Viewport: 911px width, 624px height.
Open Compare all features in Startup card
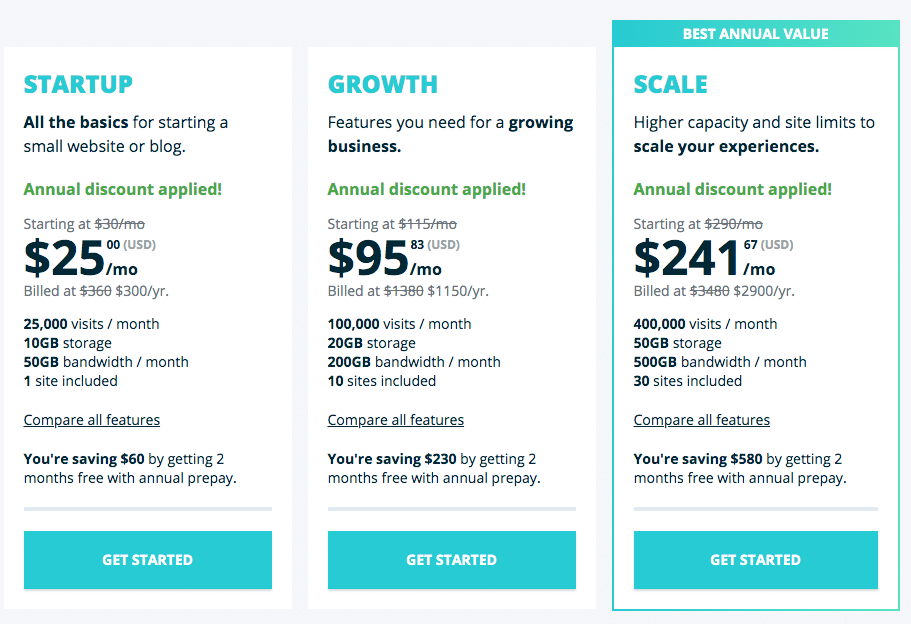point(92,420)
